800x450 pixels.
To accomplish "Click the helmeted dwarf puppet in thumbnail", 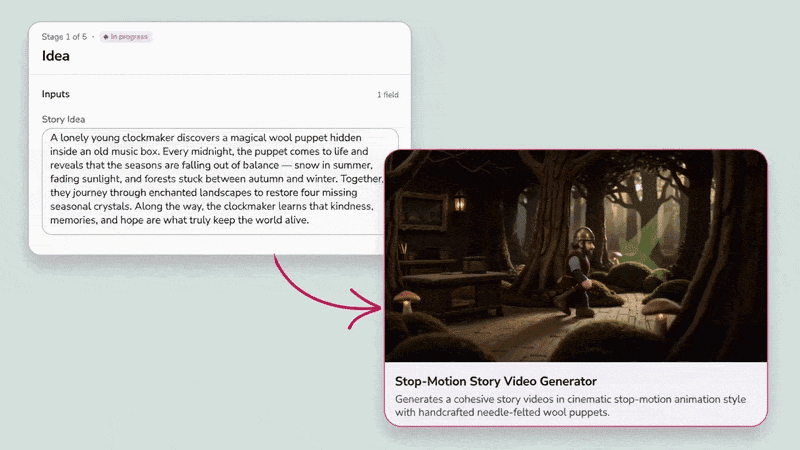I will coord(578,270).
